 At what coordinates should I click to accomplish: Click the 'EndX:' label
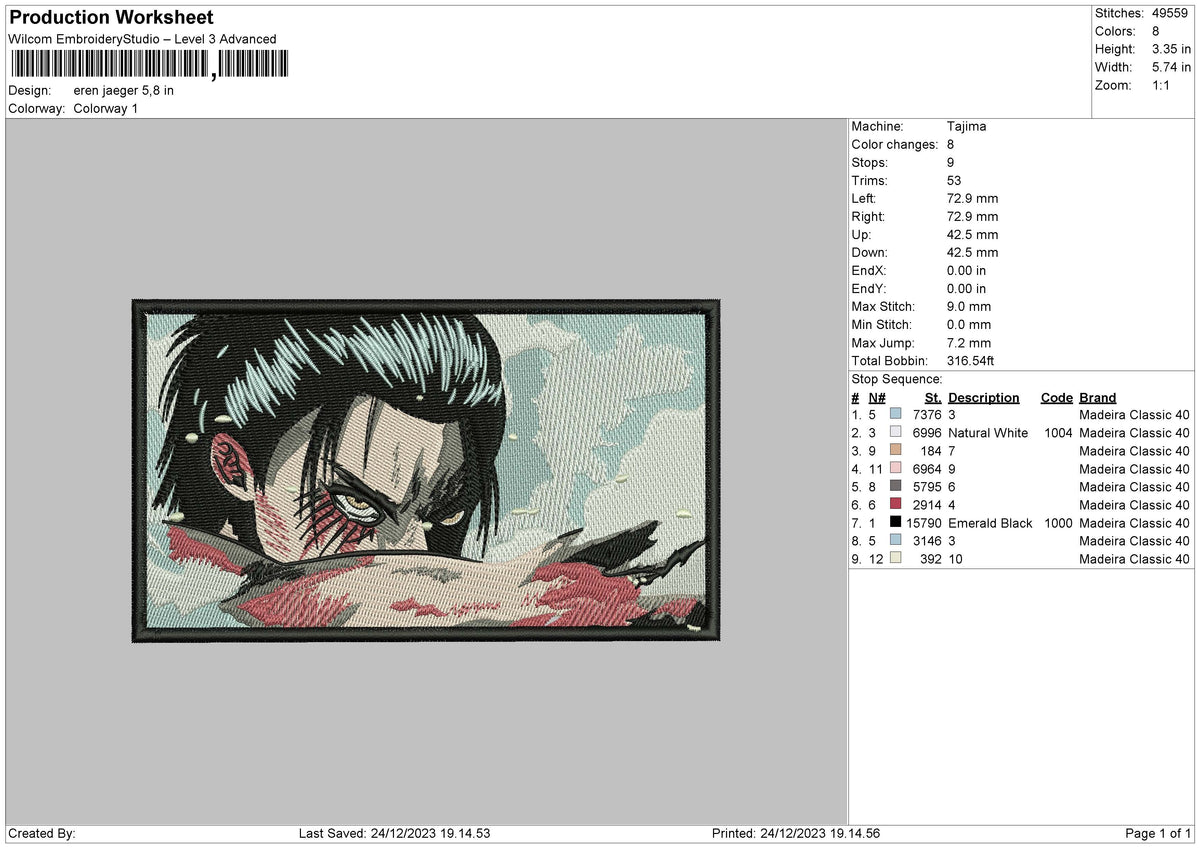coord(869,270)
